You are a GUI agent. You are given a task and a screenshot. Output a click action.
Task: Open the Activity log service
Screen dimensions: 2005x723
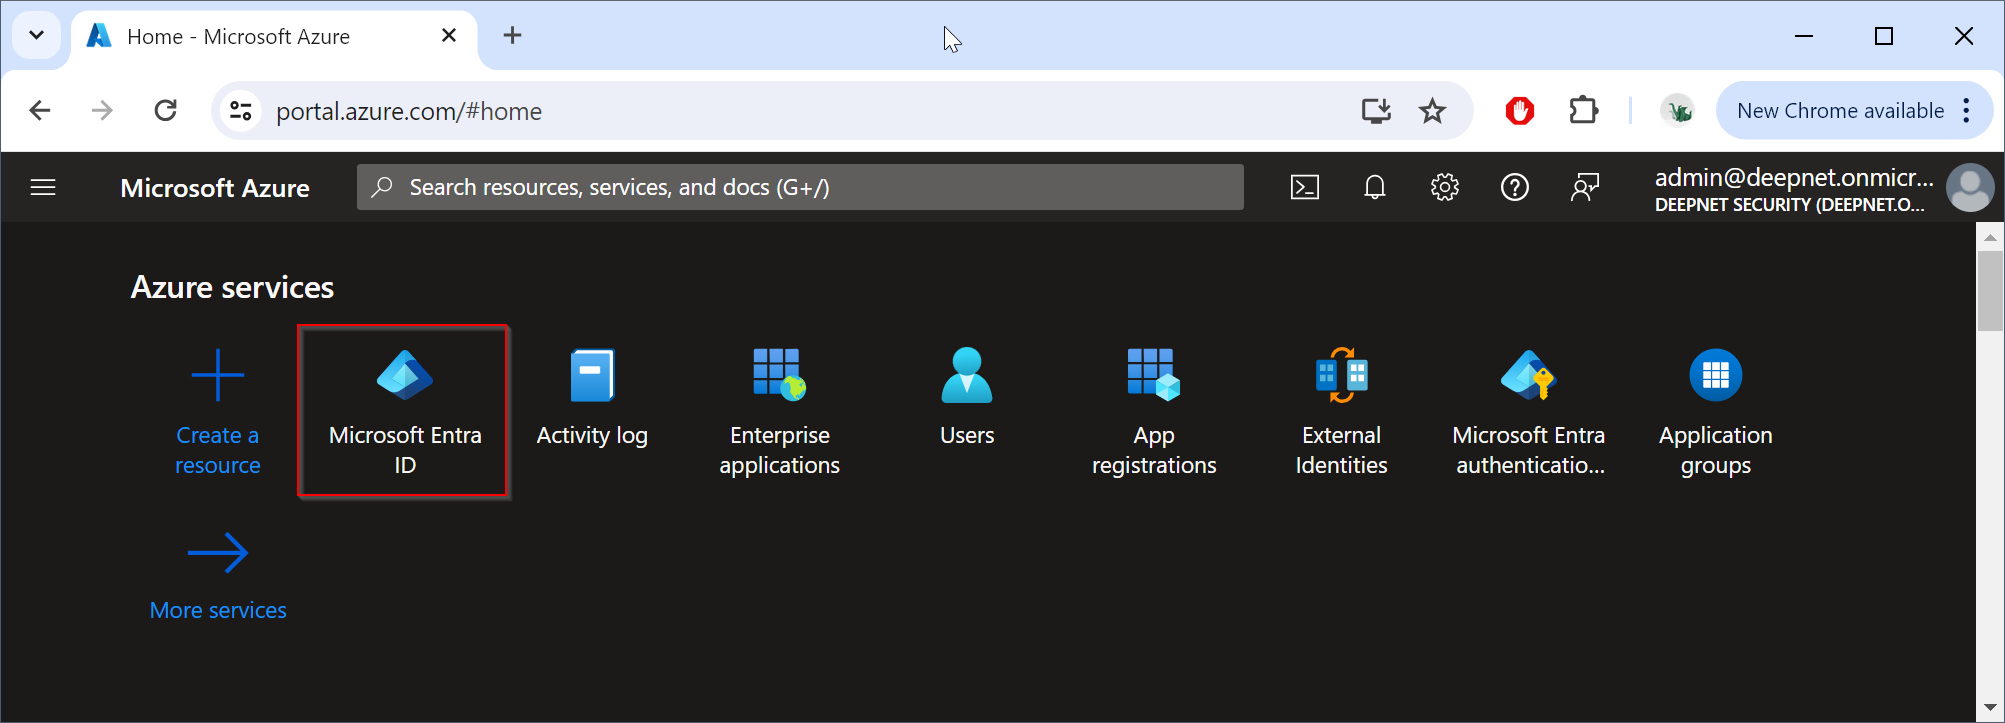tap(592, 400)
